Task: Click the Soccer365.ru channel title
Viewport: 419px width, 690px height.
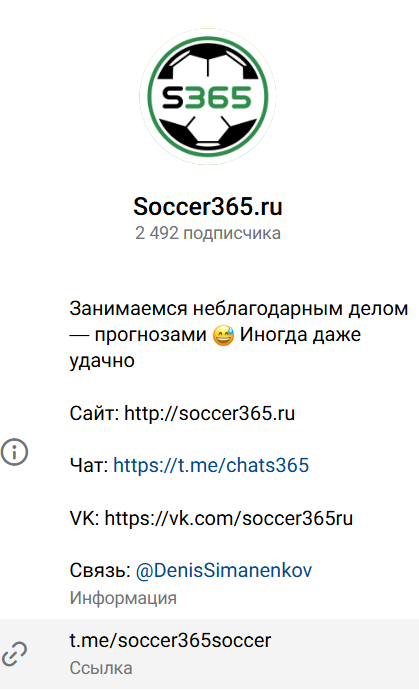Action: click(208, 206)
